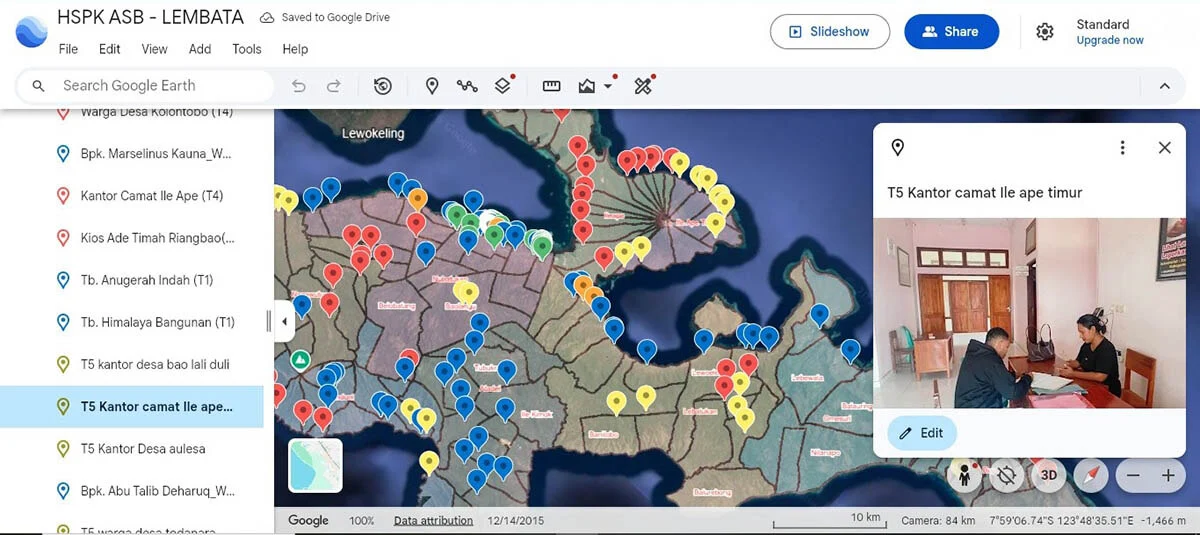Open historical imagery clock icon
Viewport: 1200px width, 535px height.
point(383,86)
